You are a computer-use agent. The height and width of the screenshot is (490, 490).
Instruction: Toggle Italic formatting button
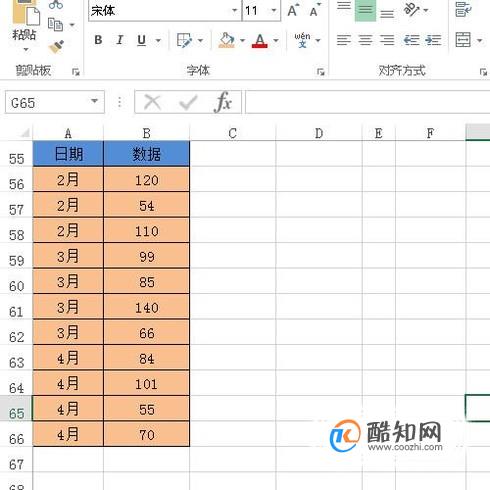[119, 40]
